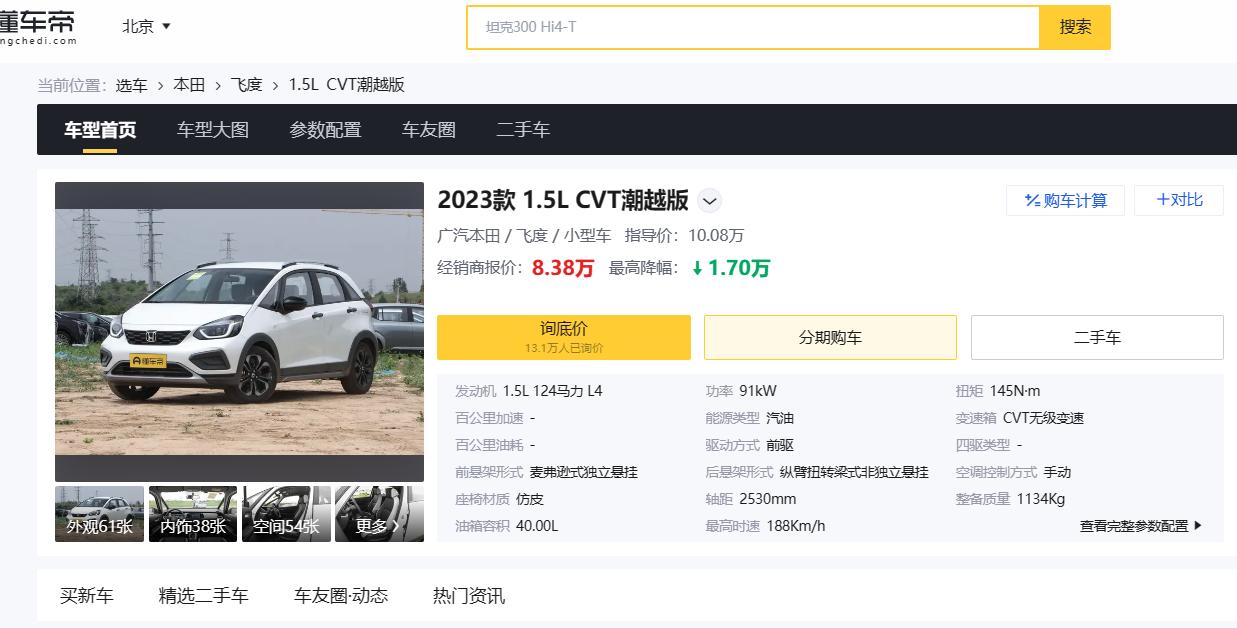Image resolution: width=1237 pixels, height=628 pixels.
Task: Open the 空间54张 space photos
Action: pos(286,513)
